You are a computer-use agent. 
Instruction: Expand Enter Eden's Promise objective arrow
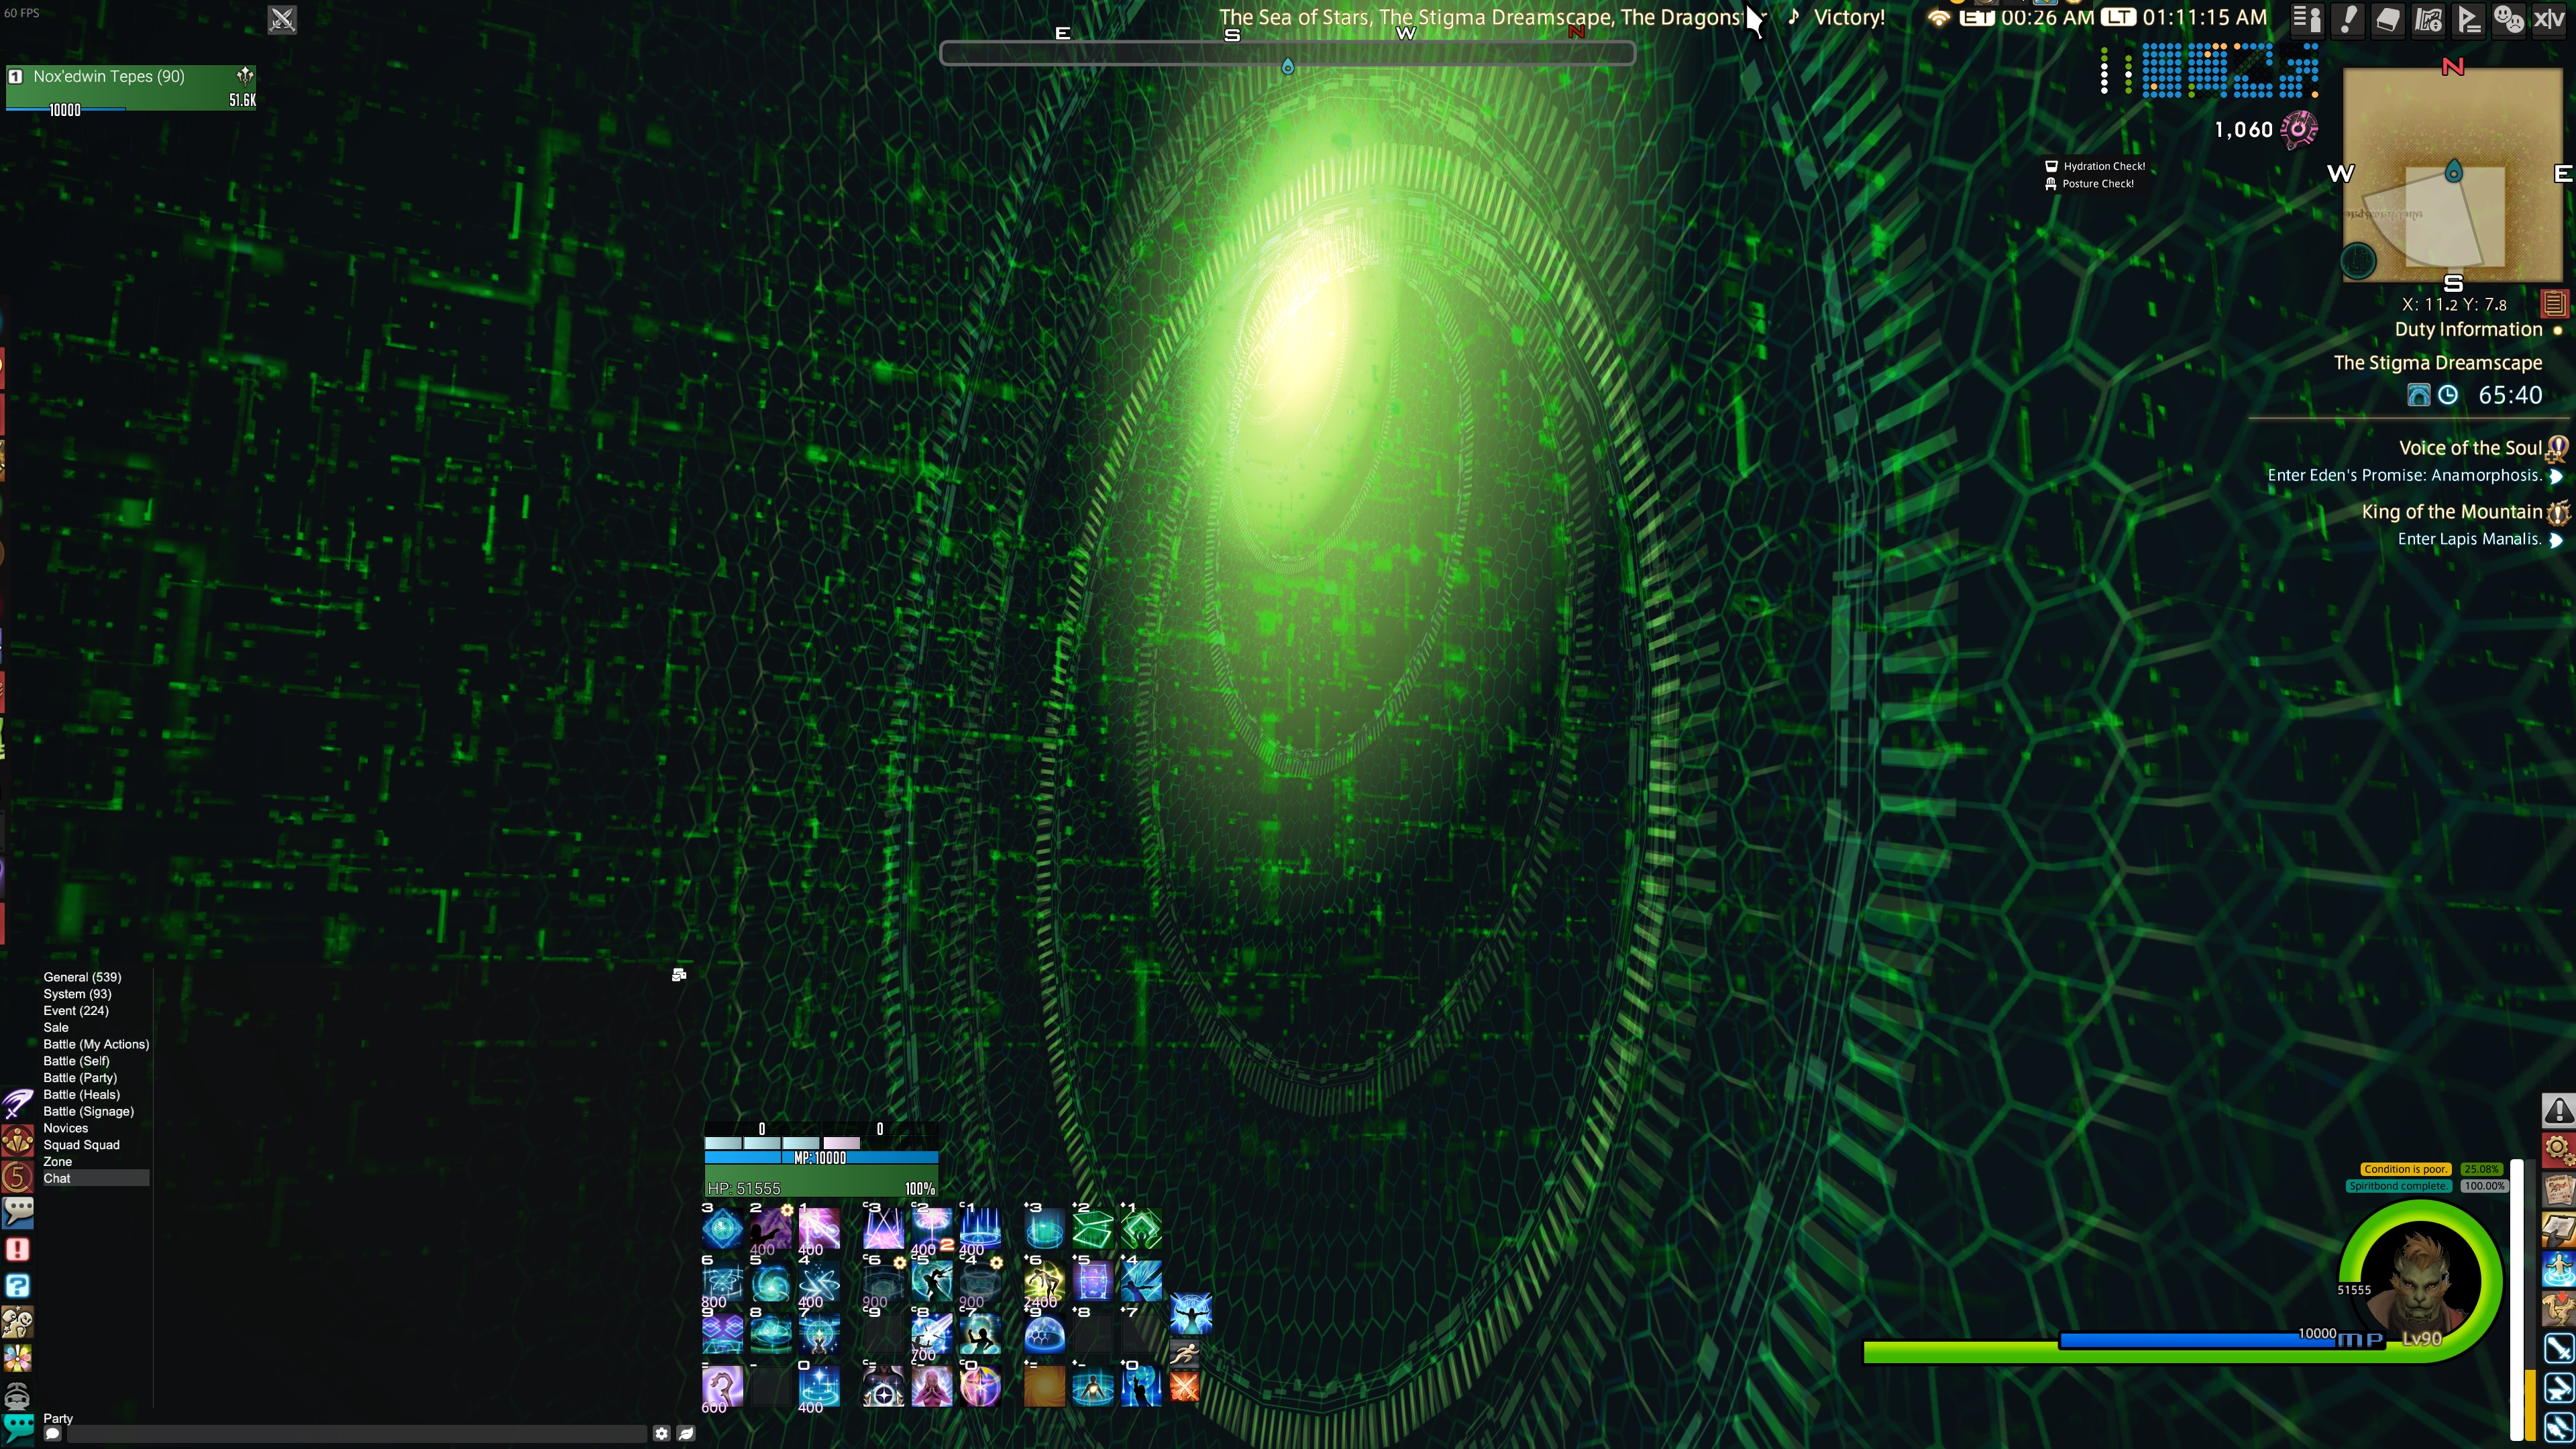point(2555,476)
